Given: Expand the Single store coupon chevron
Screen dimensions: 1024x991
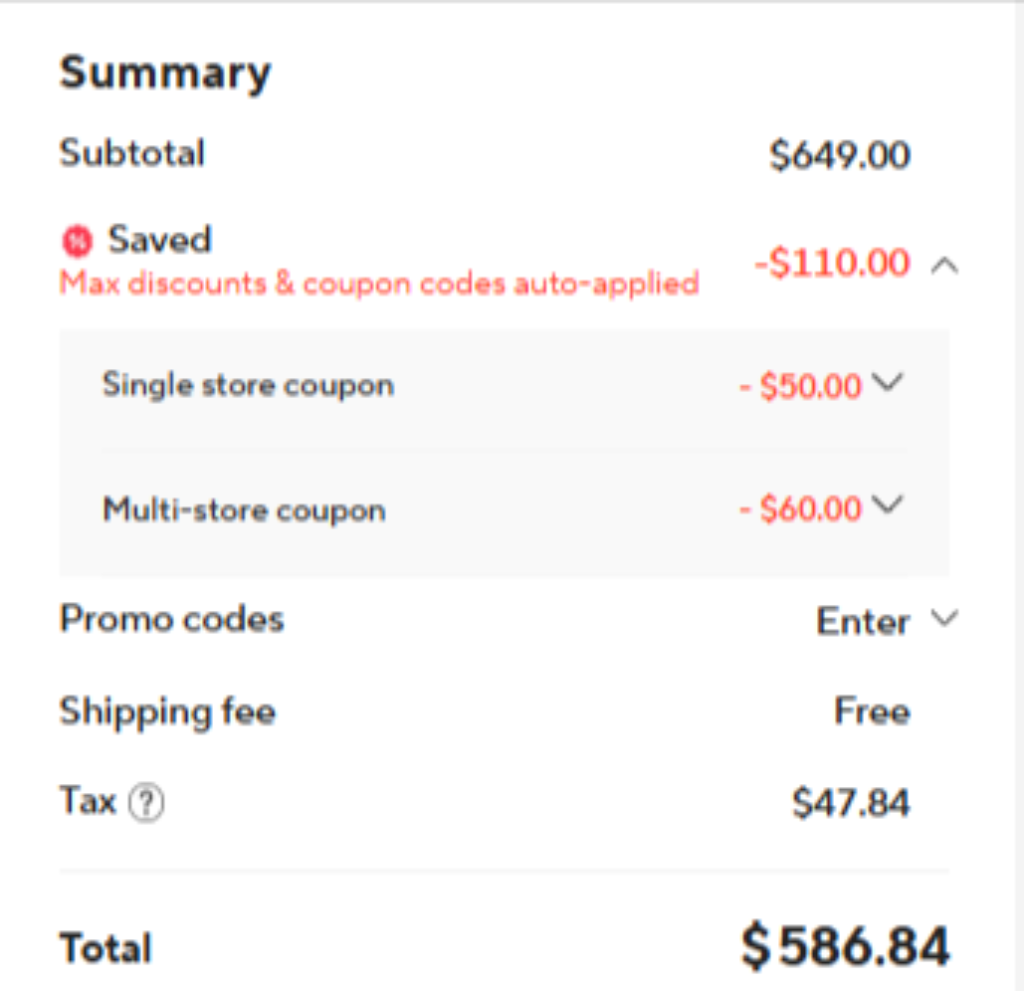Looking at the screenshot, I should tap(888, 382).
